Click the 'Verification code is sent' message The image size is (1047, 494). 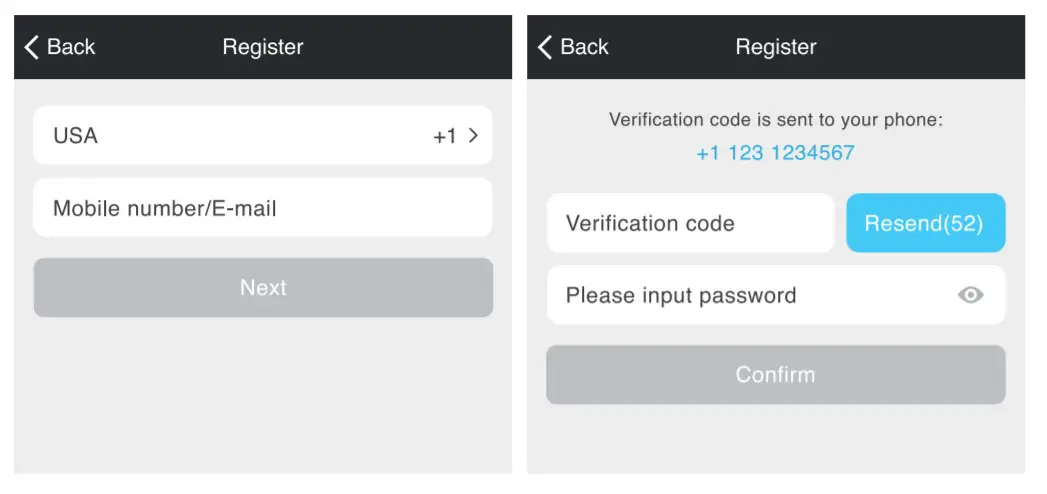click(775, 120)
